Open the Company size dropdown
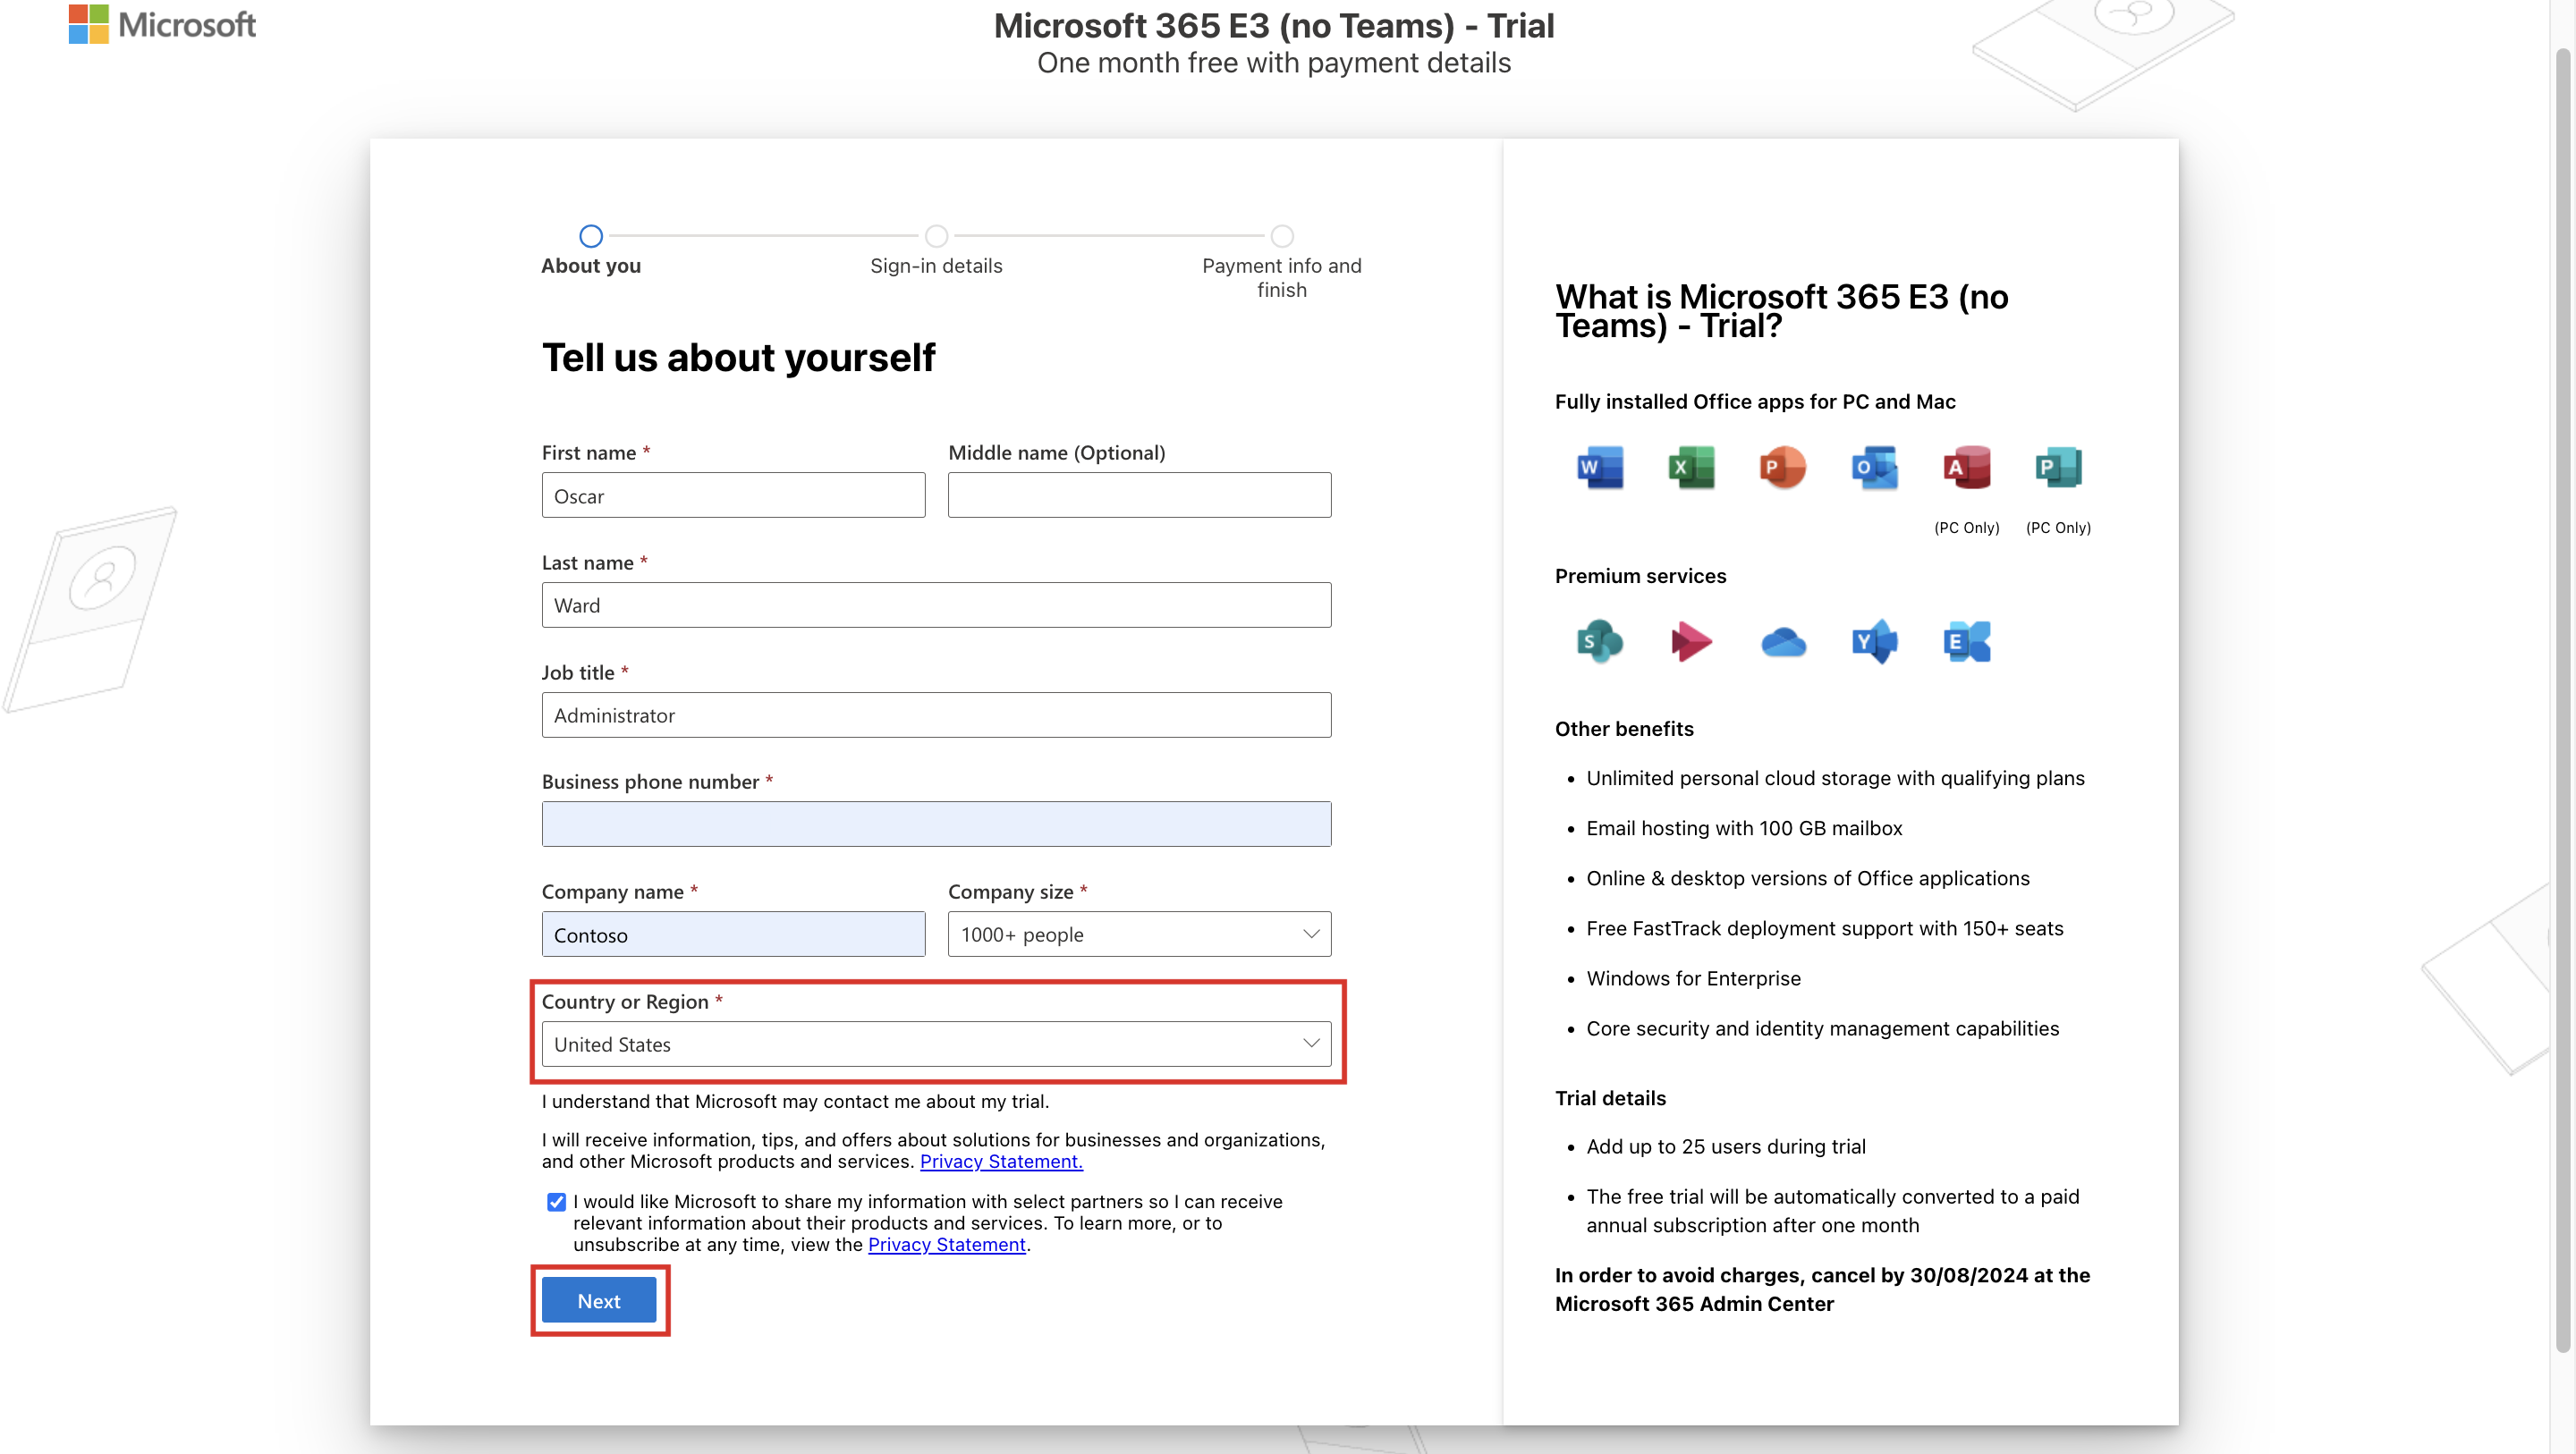Viewport: 2576px width, 1454px height. tap(1139, 934)
